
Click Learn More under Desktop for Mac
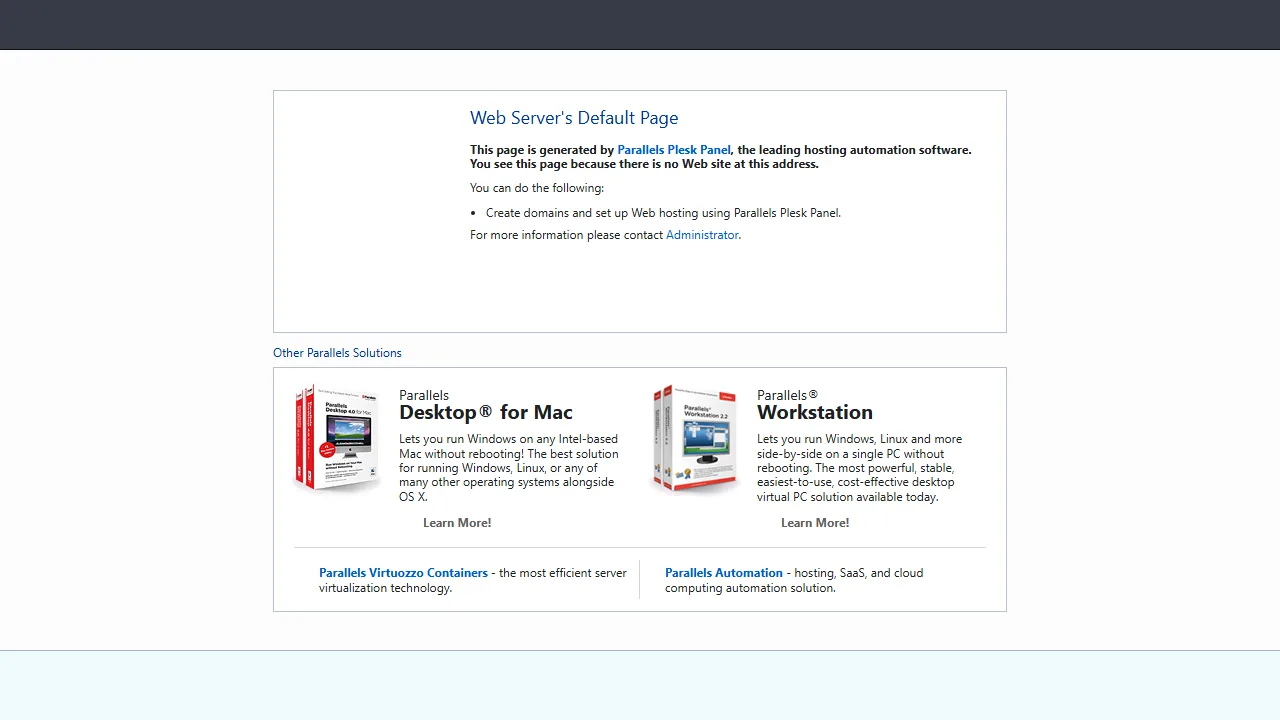coord(457,523)
